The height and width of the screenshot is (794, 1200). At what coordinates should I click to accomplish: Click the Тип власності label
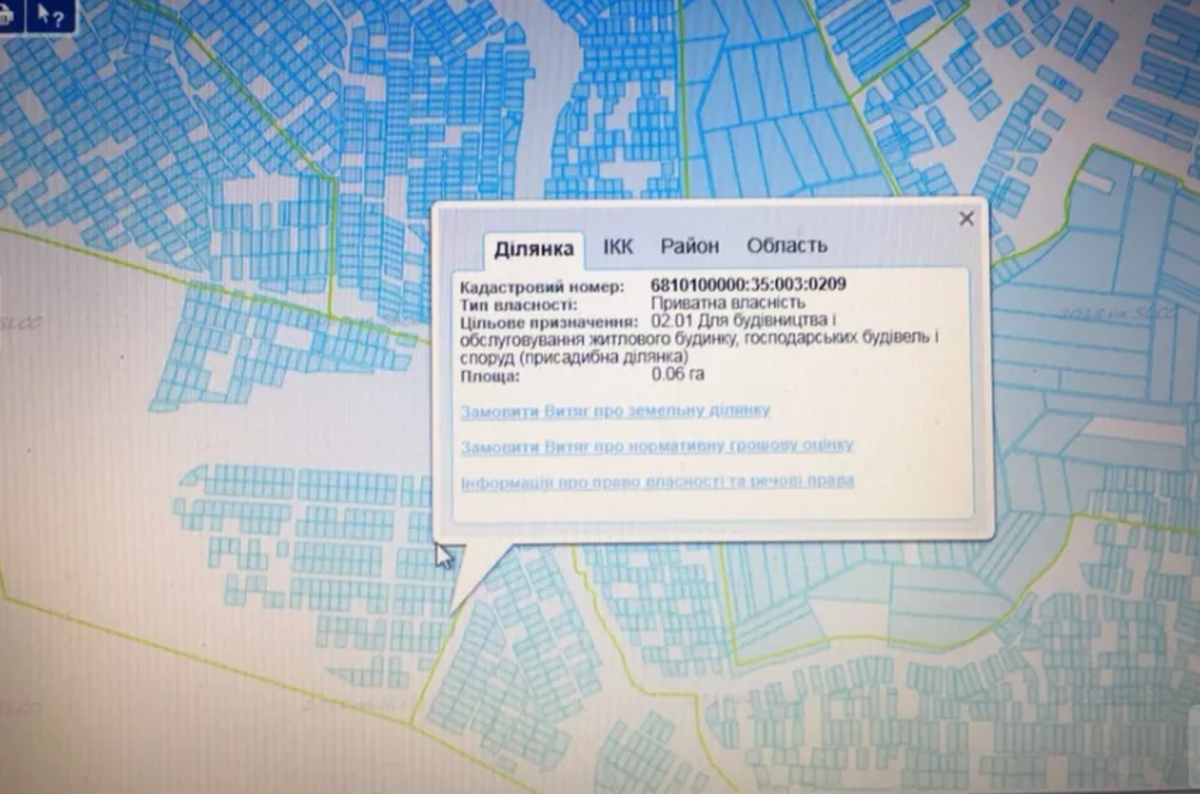[x=518, y=303]
